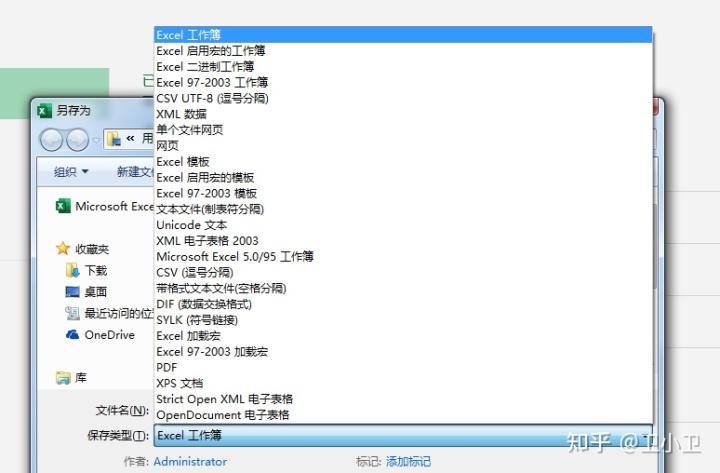The width and height of the screenshot is (720, 473).
Task: Open the 组织 dropdown menu
Action: [x=71, y=172]
